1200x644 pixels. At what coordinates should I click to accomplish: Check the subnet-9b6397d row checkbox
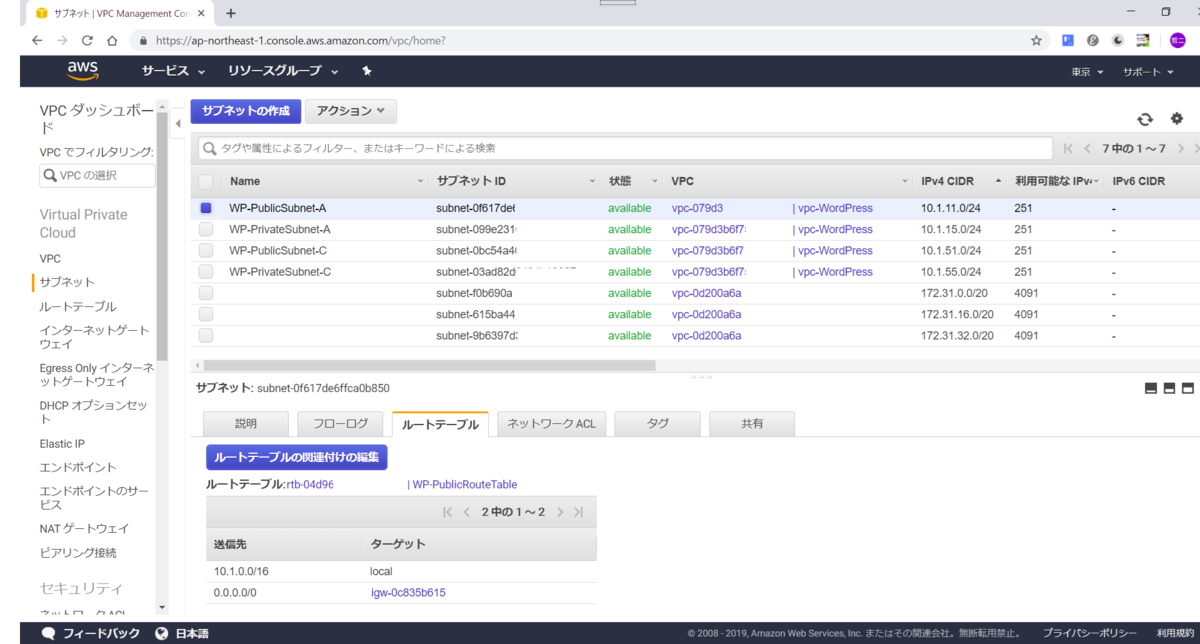[x=206, y=335]
